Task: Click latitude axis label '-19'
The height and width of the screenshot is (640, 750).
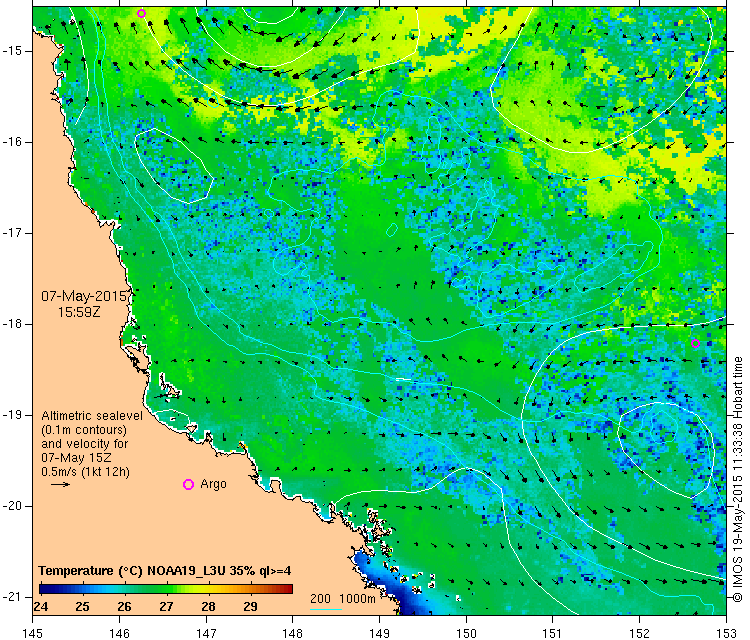Action: (x=11, y=415)
